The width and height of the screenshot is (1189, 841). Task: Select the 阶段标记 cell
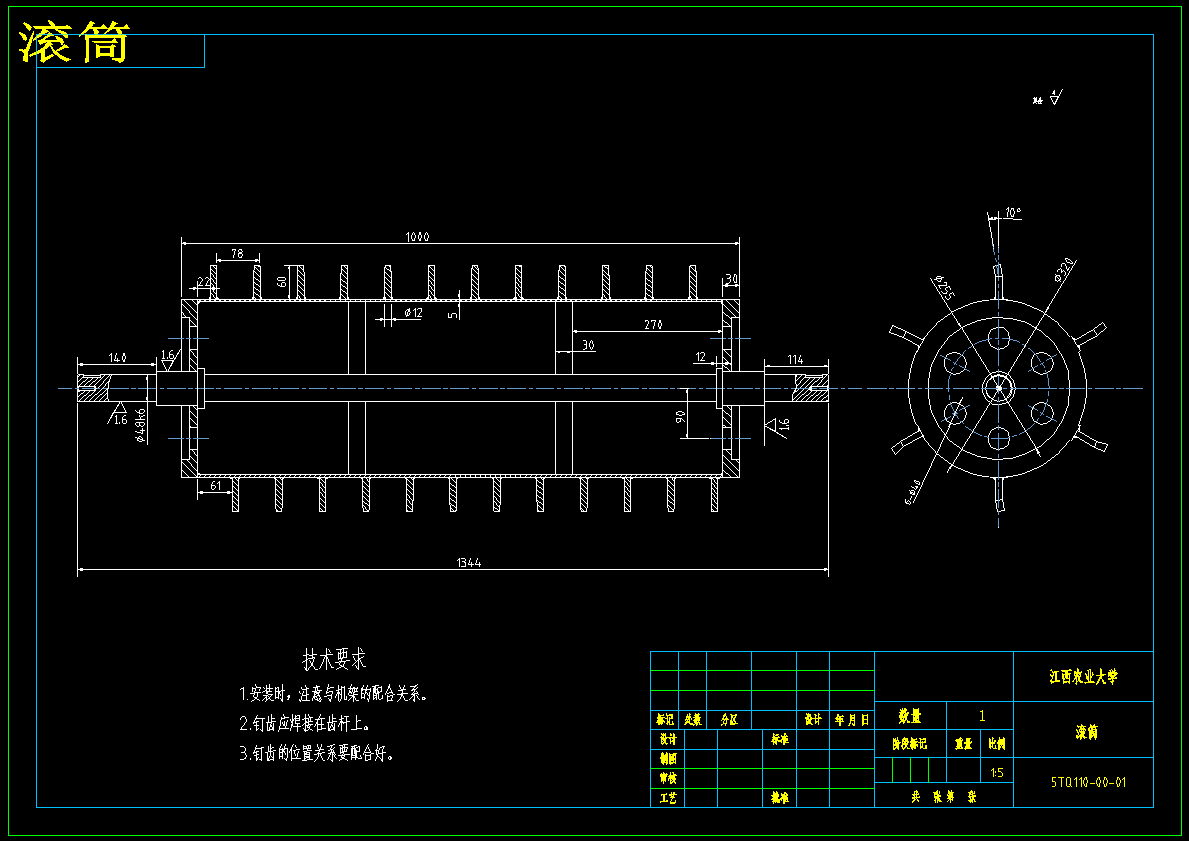pyautogui.click(x=910, y=744)
